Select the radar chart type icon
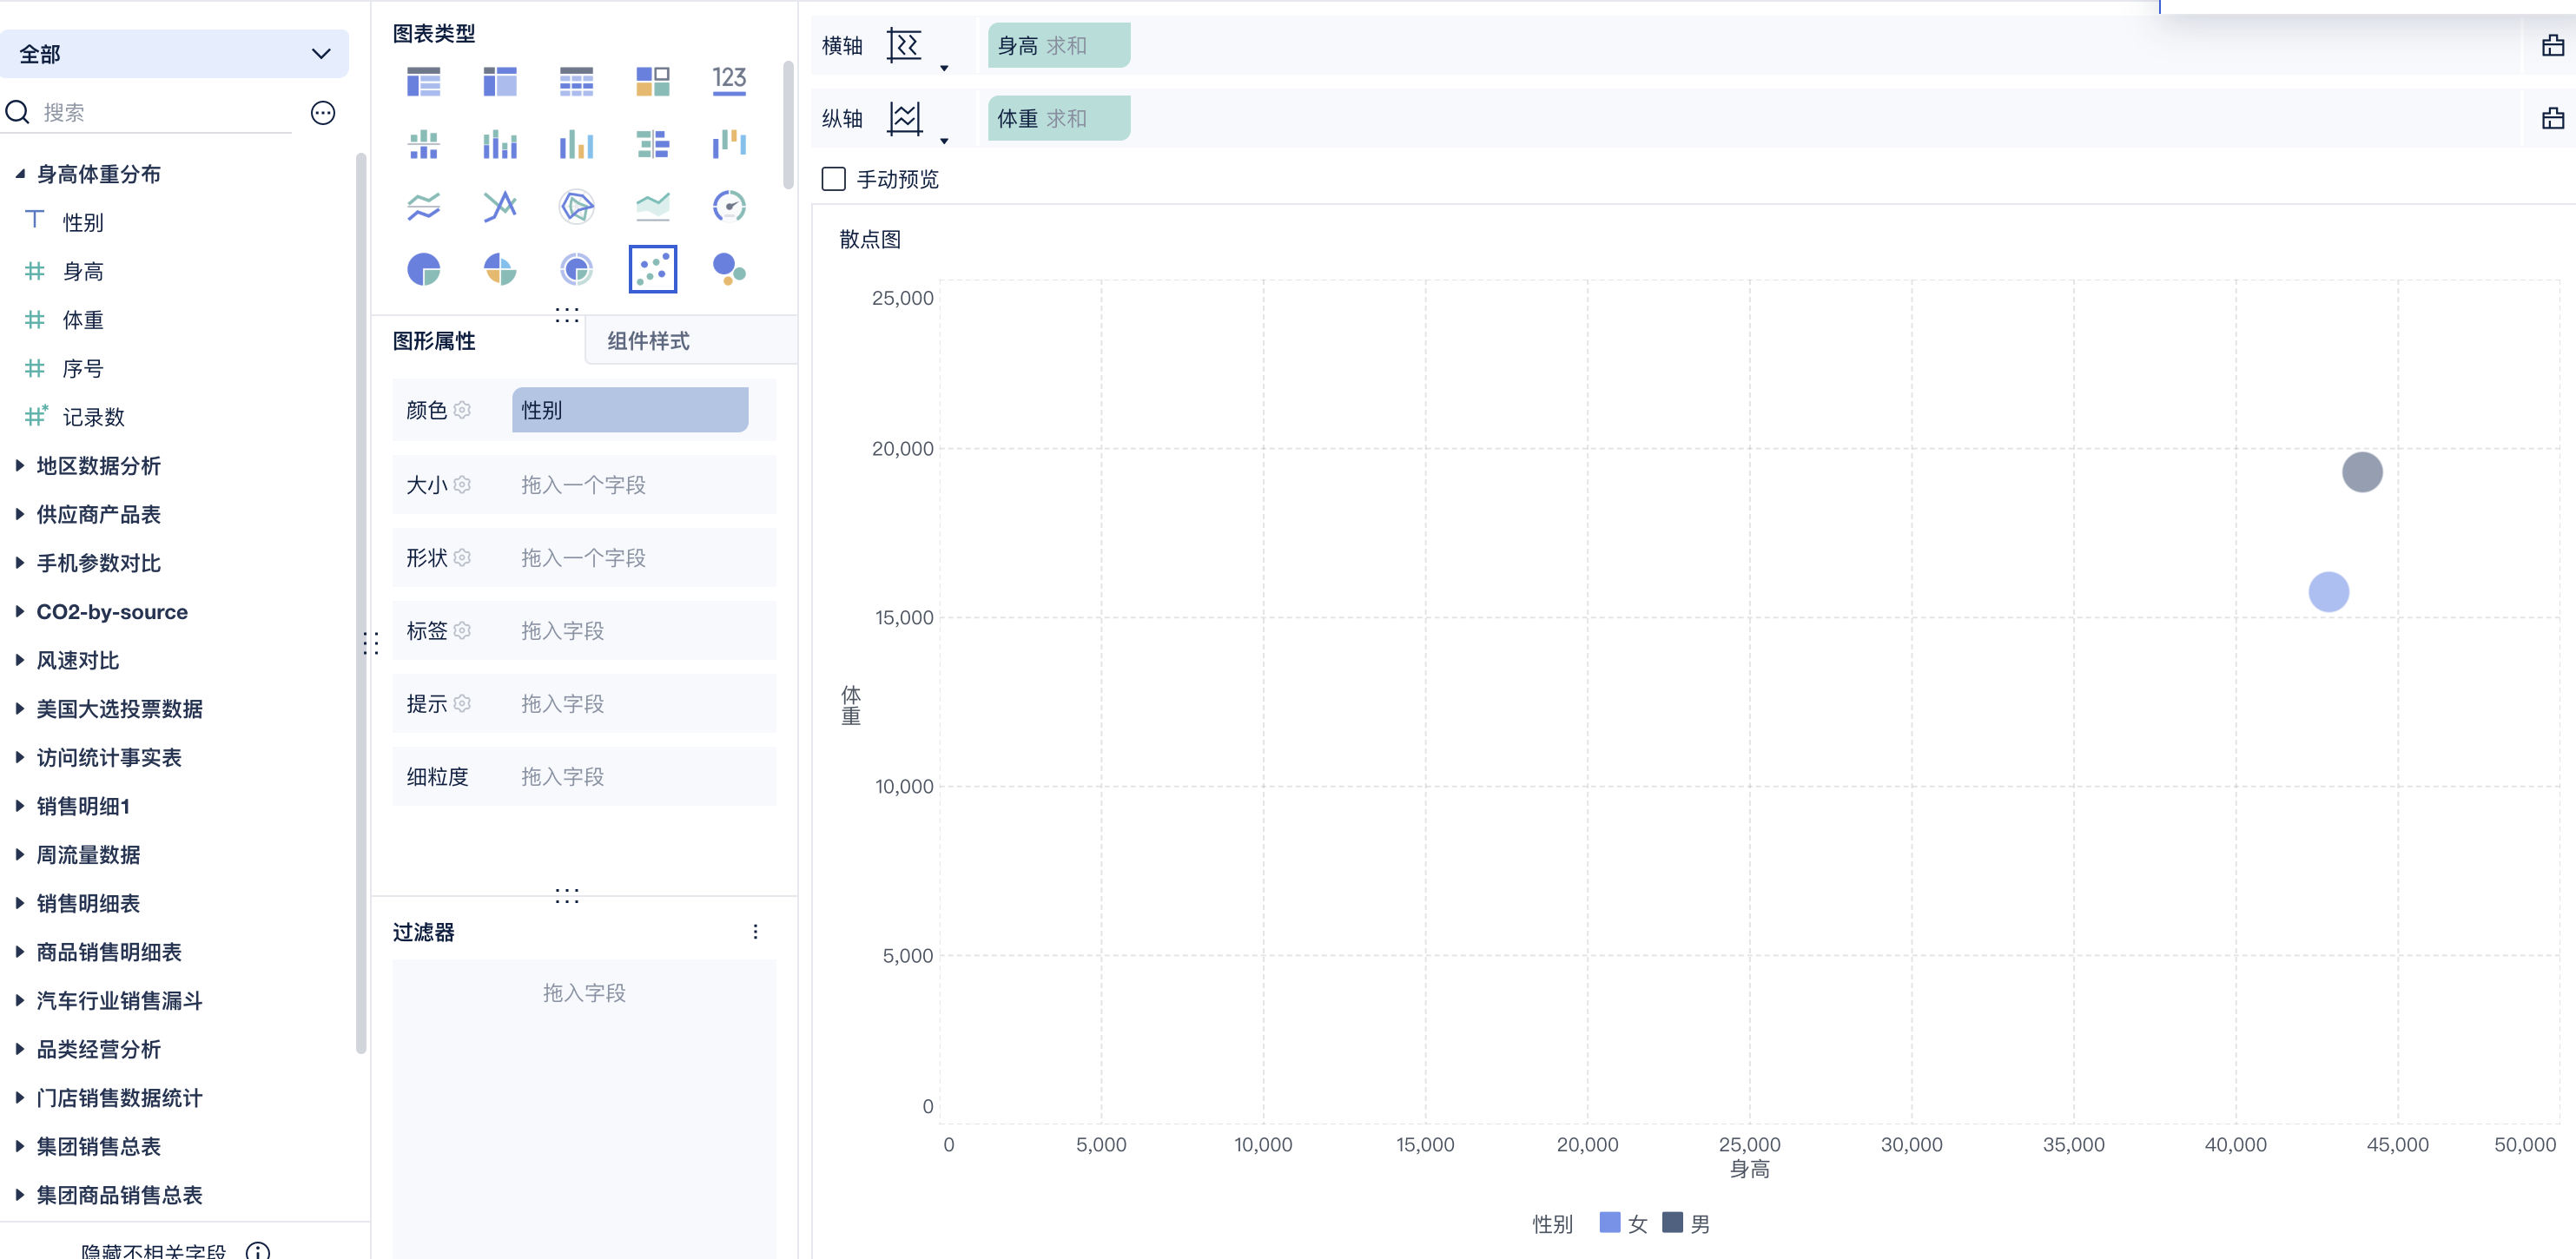Image resolution: width=2576 pixels, height=1259 pixels. (x=576, y=206)
